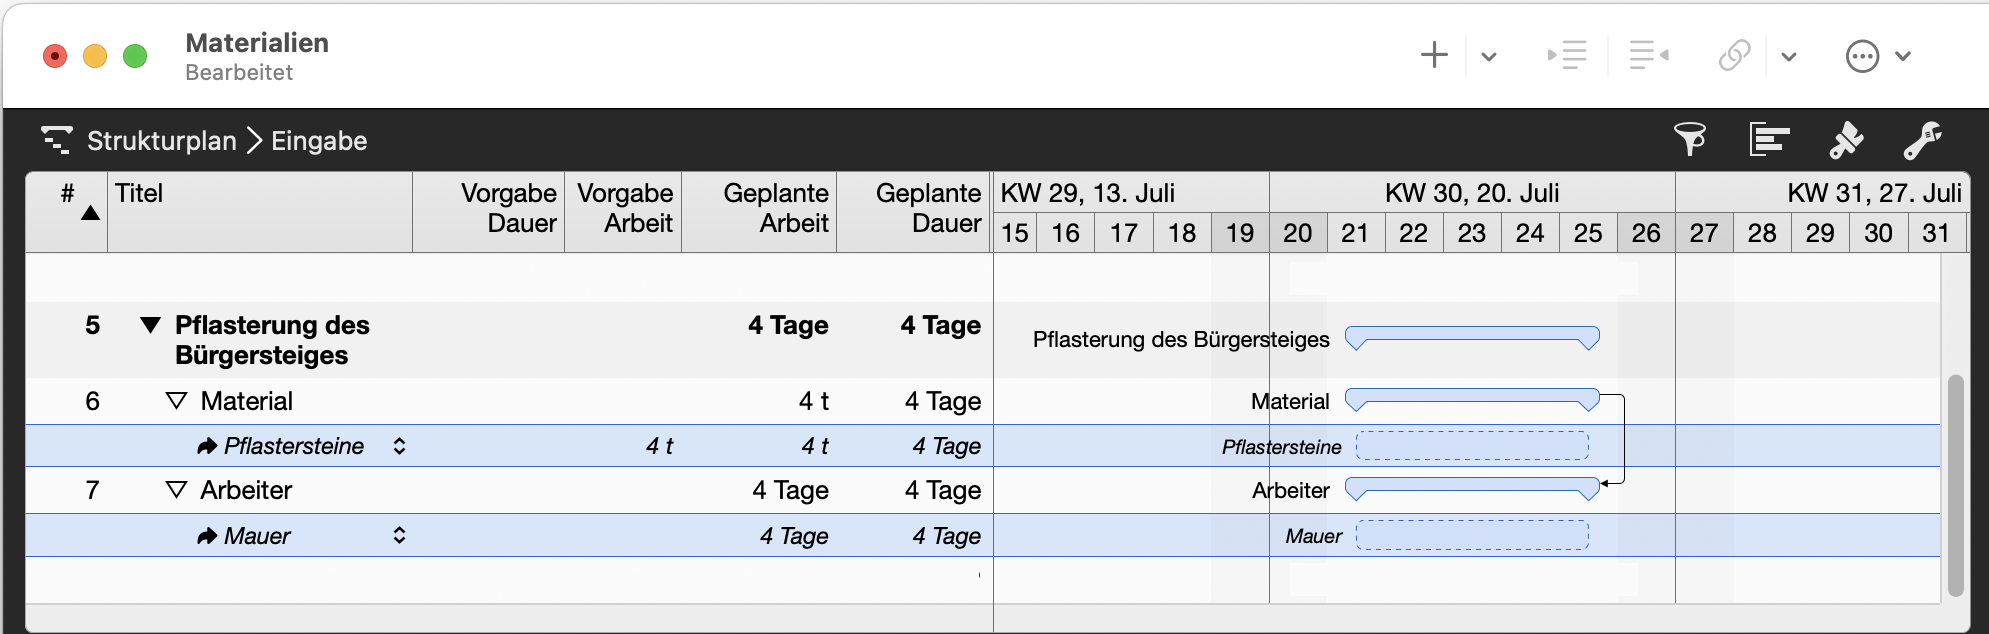Select Strukturplan in the breadcrumb
The width and height of the screenshot is (1989, 634).
(x=163, y=141)
